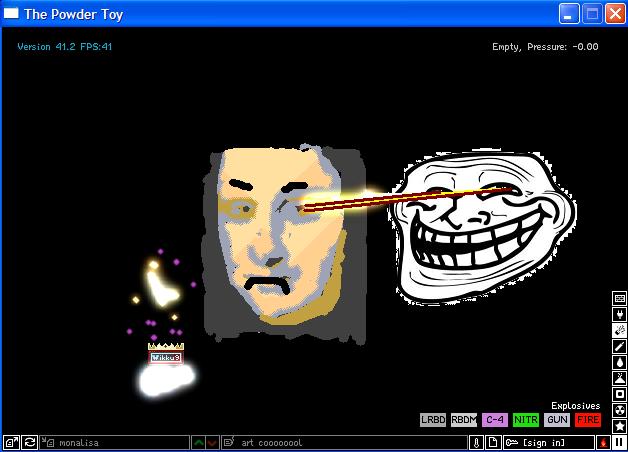Open the radioactive elements category icon

(x=619, y=410)
